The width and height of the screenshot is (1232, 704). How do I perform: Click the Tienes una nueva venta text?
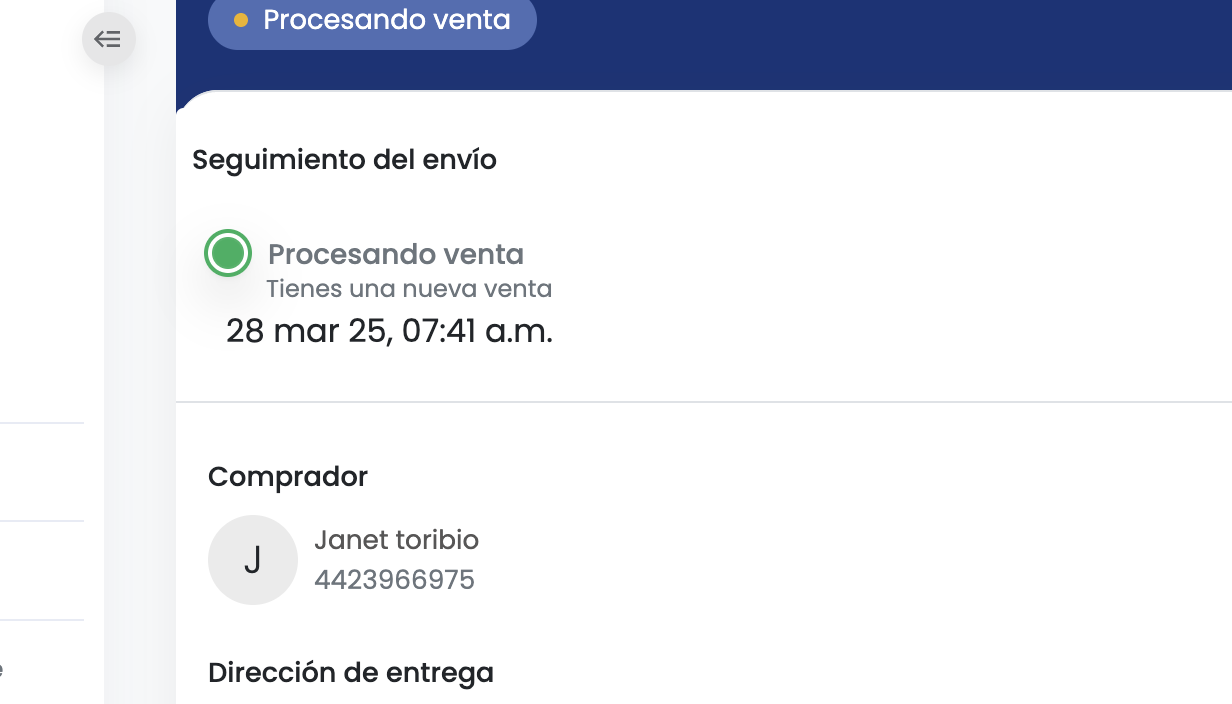point(409,289)
